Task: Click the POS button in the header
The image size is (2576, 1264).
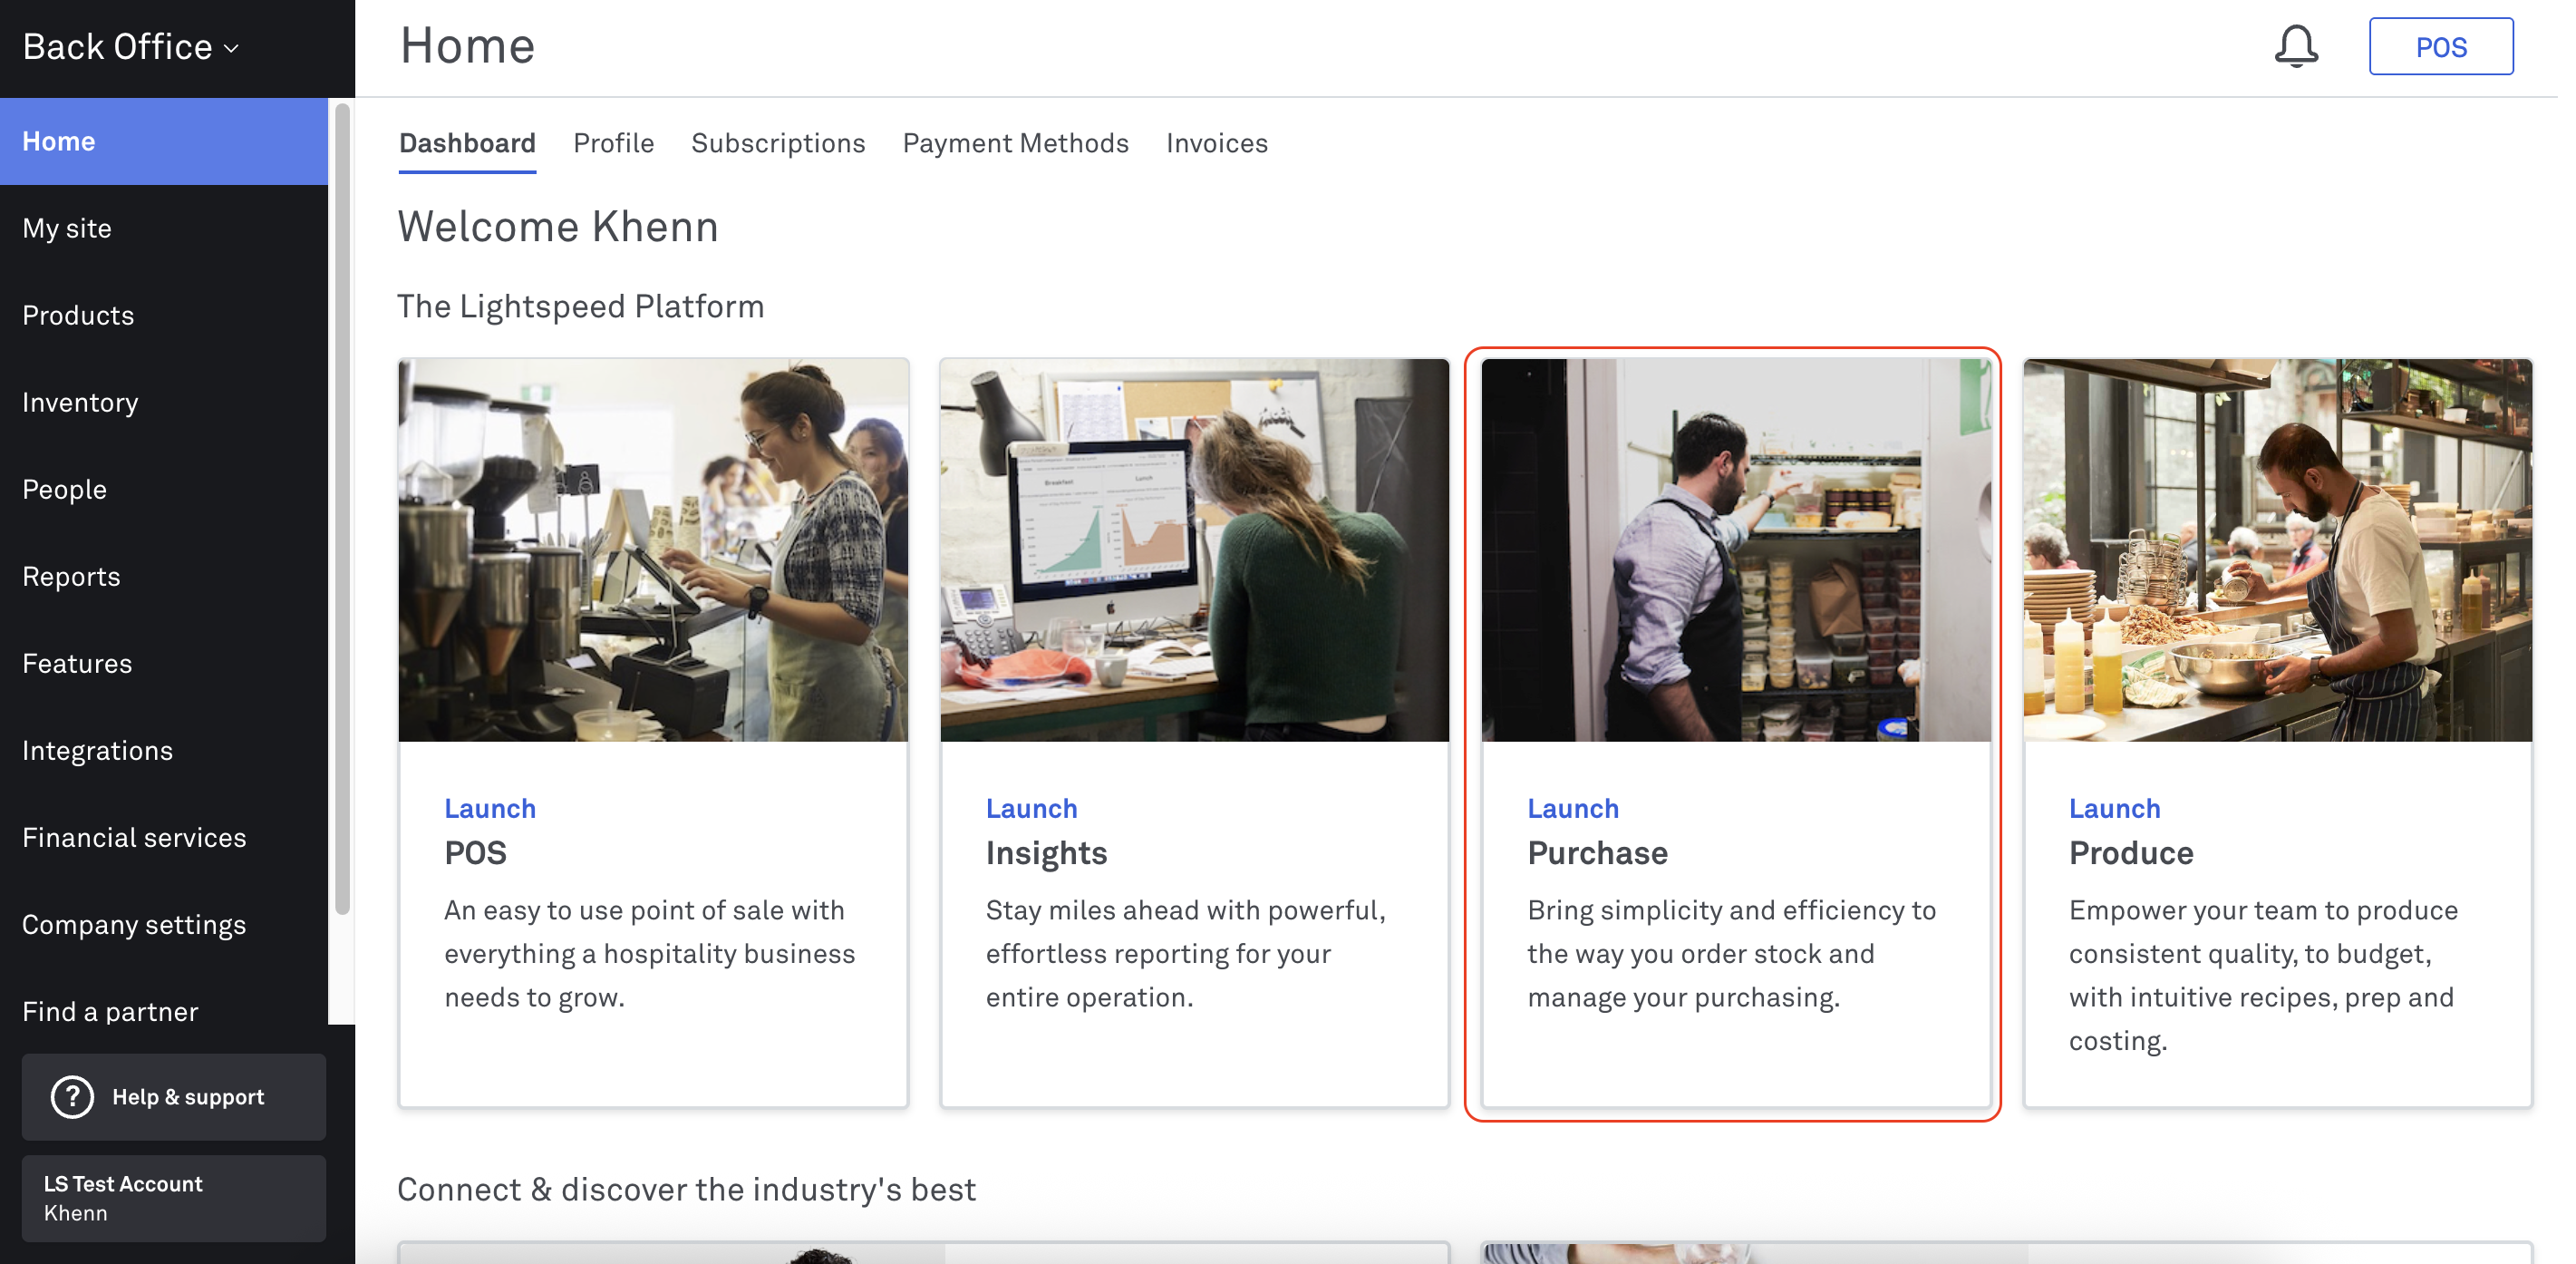Action: (x=2440, y=46)
